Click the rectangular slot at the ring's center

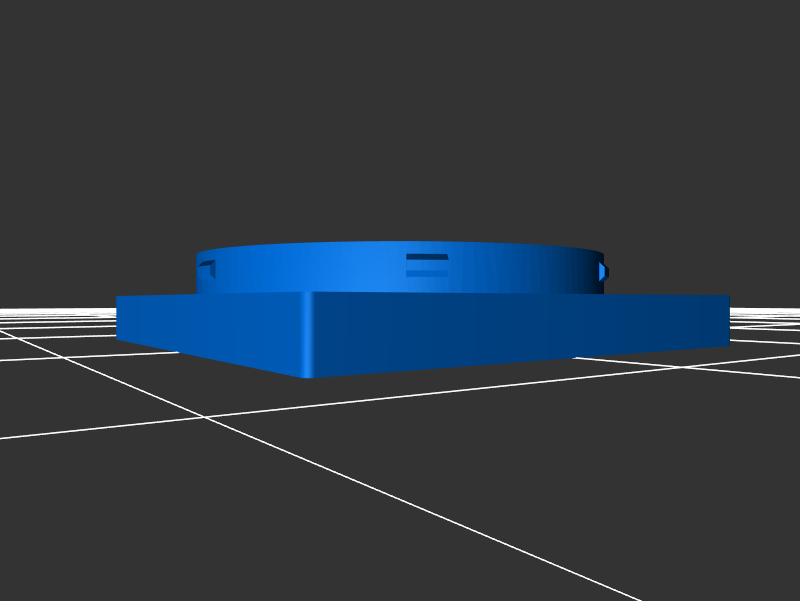(x=427, y=265)
